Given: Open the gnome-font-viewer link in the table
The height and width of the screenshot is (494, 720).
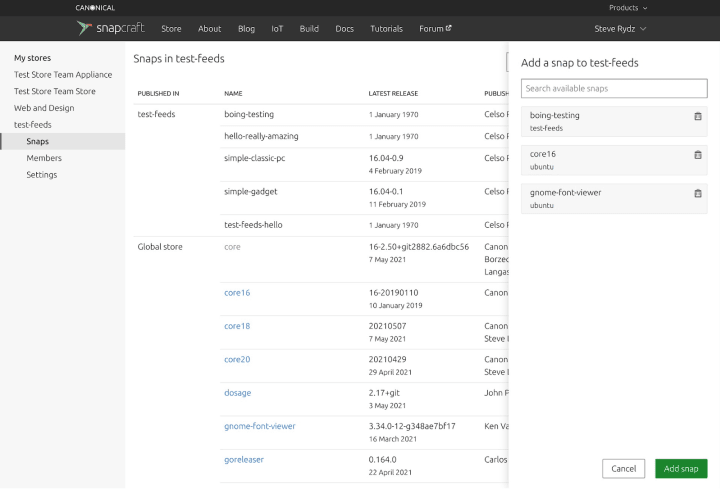Looking at the screenshot, I should coord(259,426).
